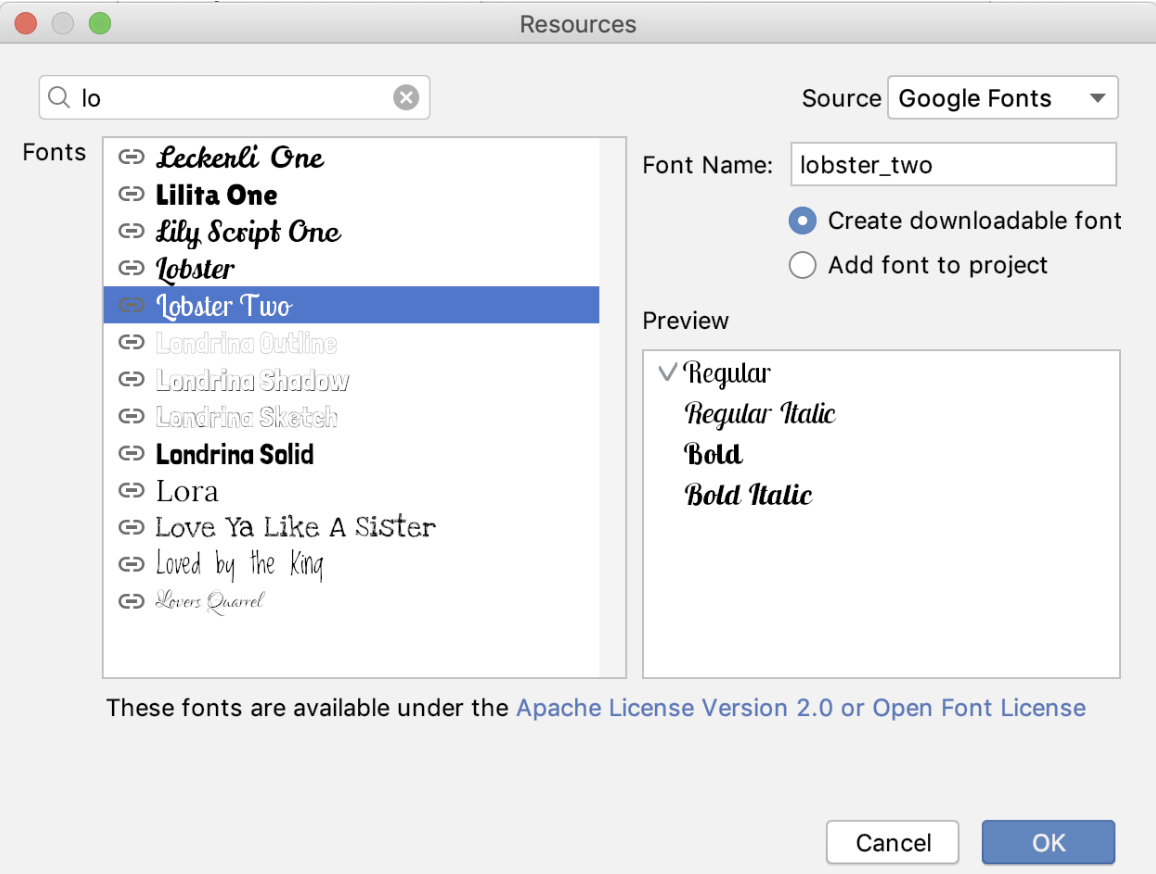
Task: Open Apache License or Open Font License link
Action: click(800, 708)
